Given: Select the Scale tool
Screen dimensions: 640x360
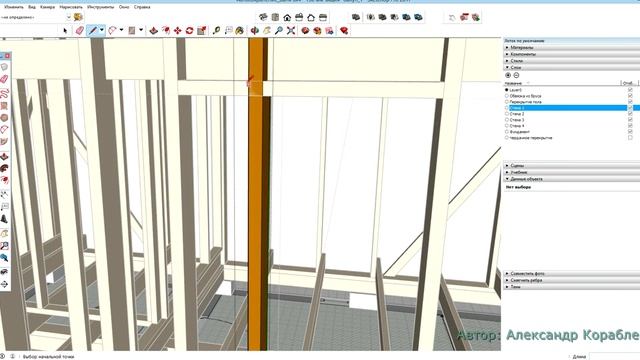Looking at the screenshot, I should 202,31.
